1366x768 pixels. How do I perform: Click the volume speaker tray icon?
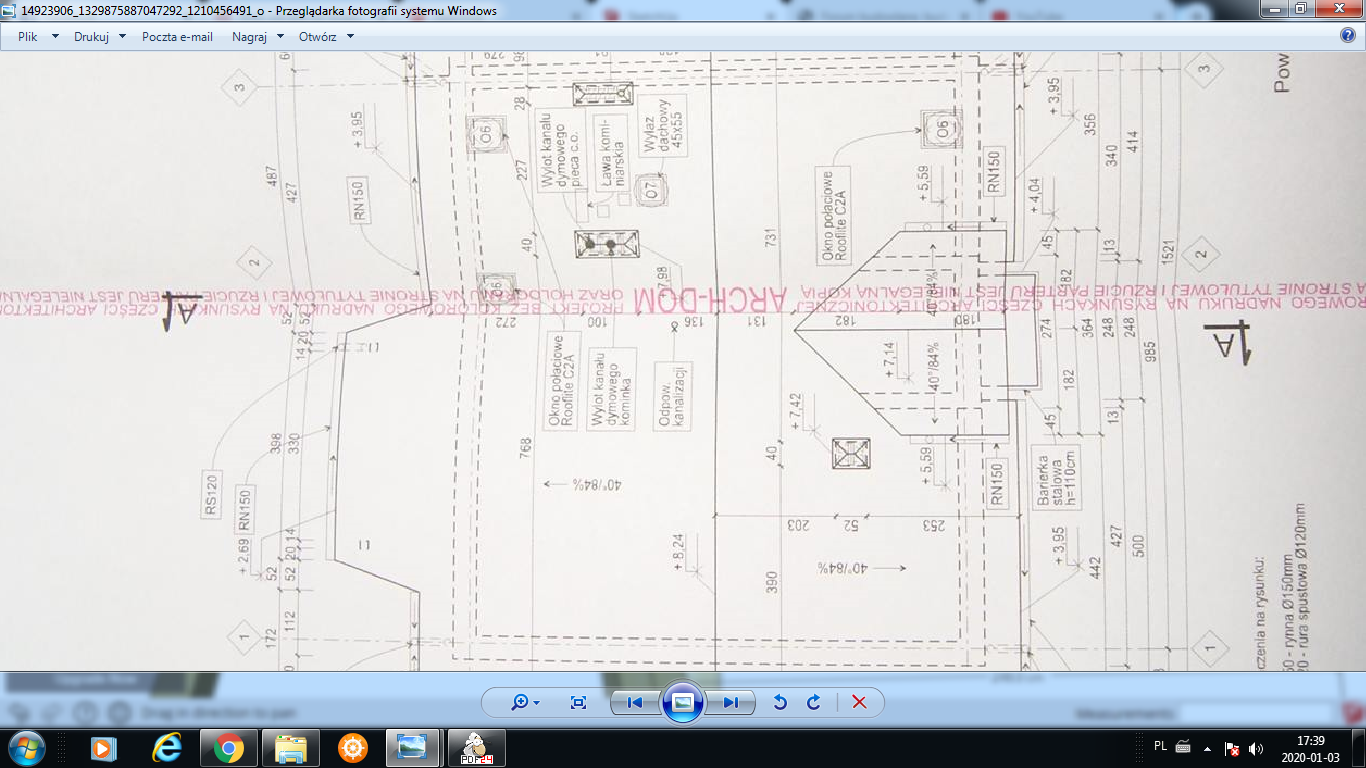pyautogui.click(x=1256, y=748)
